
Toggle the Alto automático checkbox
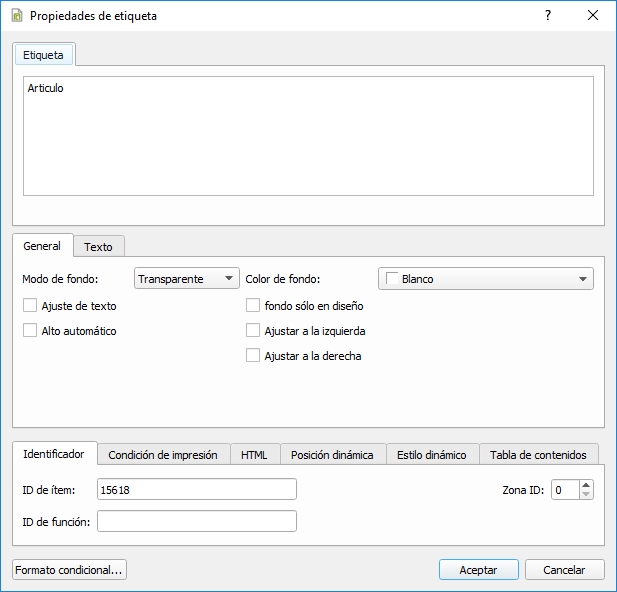point(30,331)
